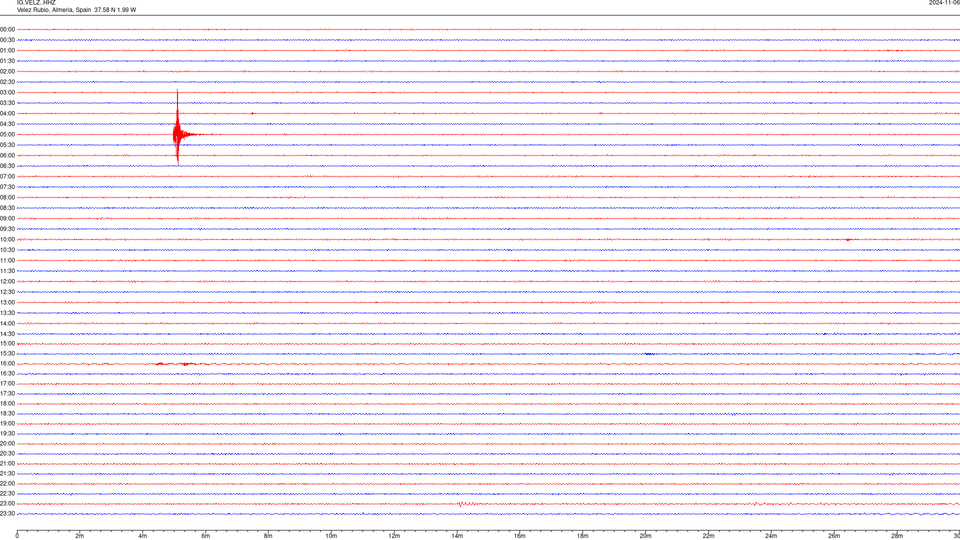Click the station location text 'Velez Rubio, Almeria, Spain'
The width and height of the screenshot is (960, 540).
pos(54,10)
